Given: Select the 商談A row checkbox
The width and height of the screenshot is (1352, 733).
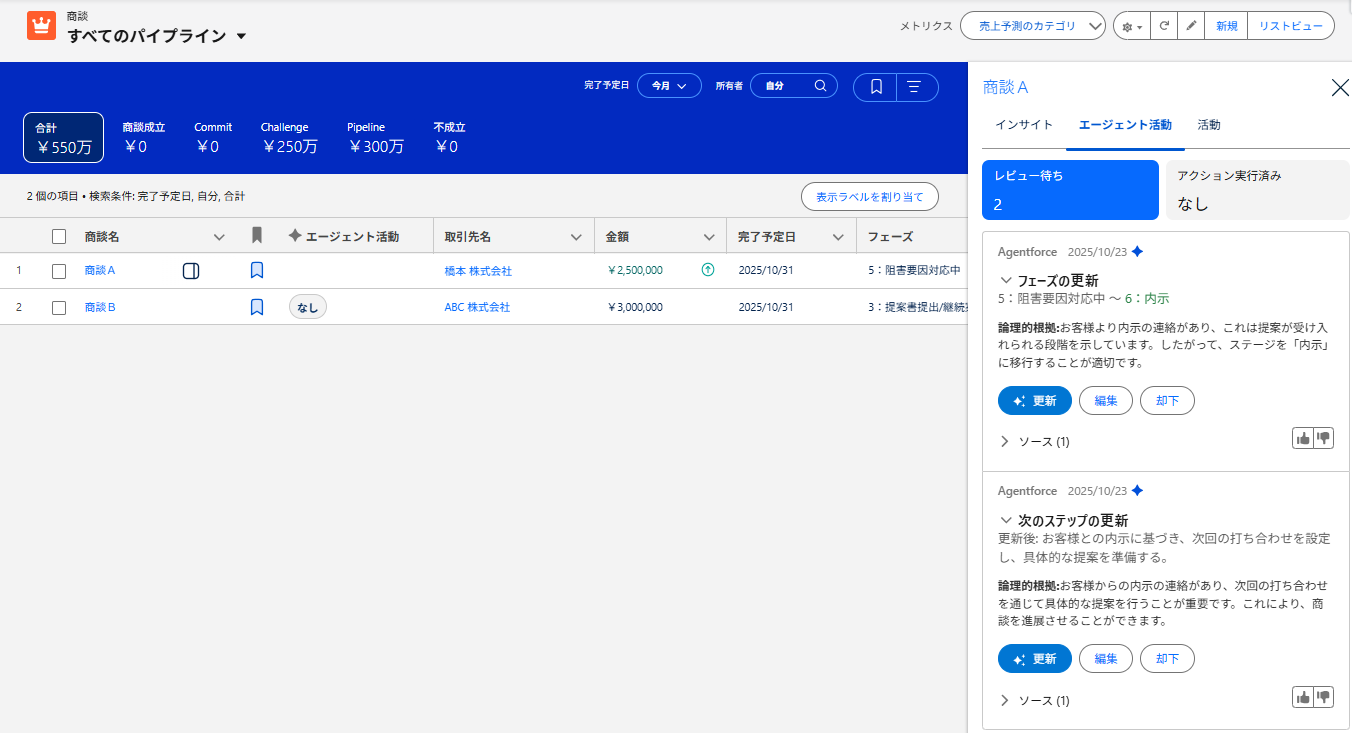Looking at the screenshot, I should click(59, 271).
